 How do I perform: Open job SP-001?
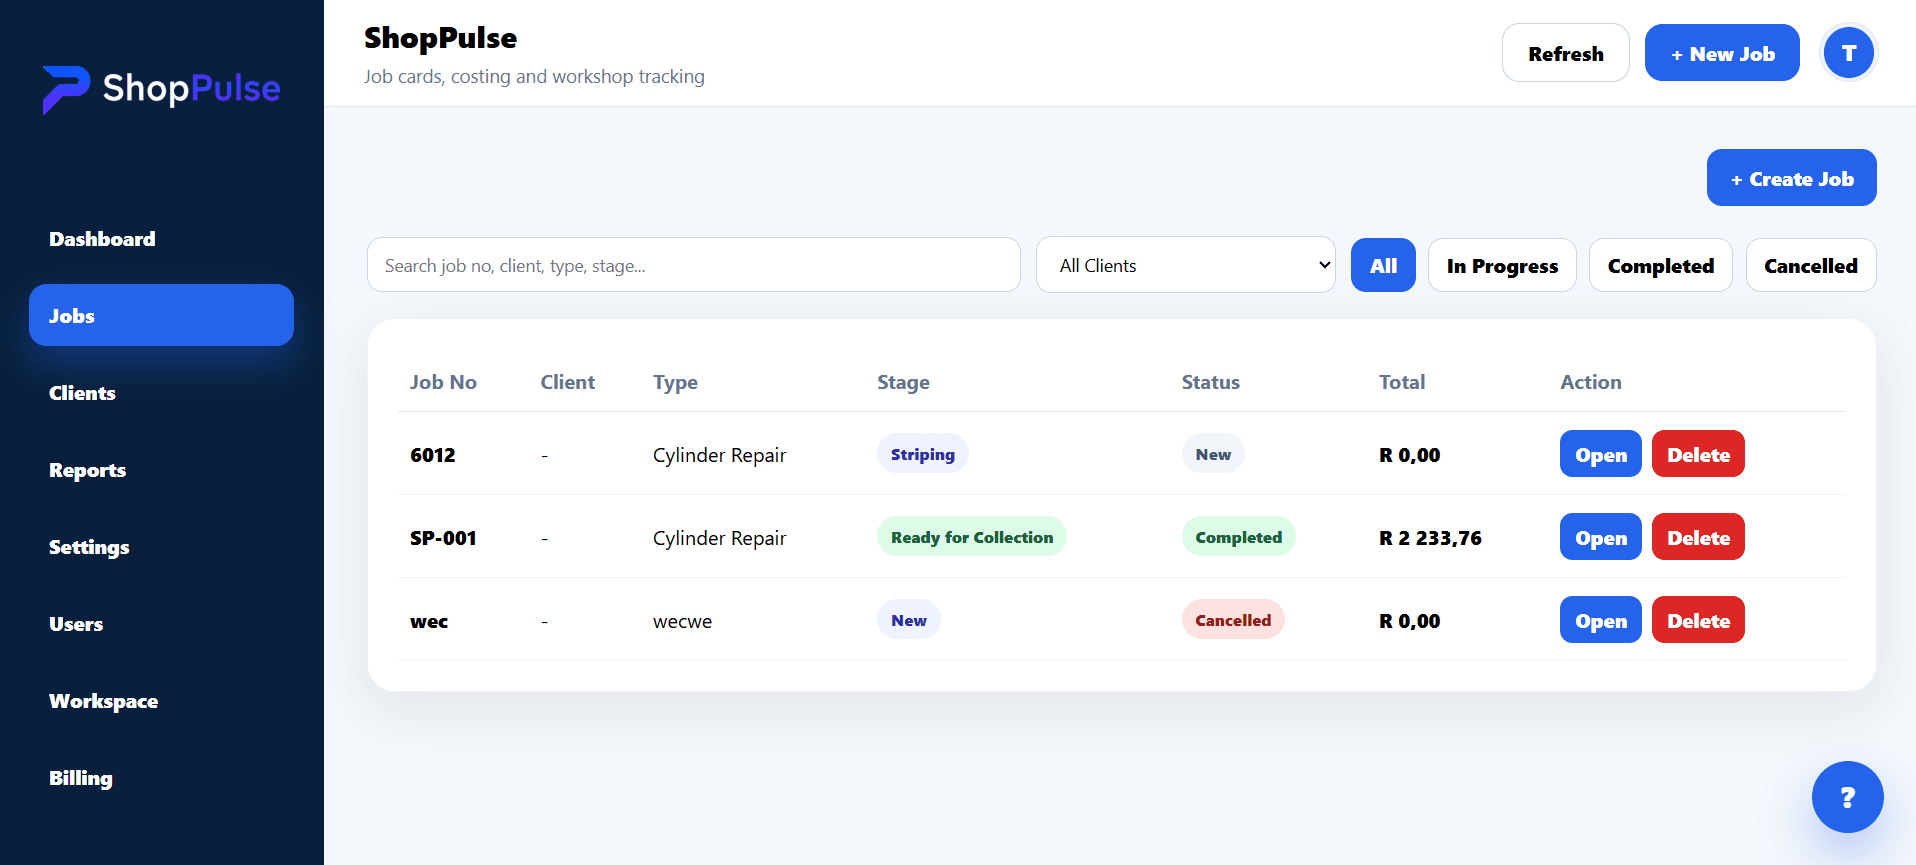click(1600, 537)
